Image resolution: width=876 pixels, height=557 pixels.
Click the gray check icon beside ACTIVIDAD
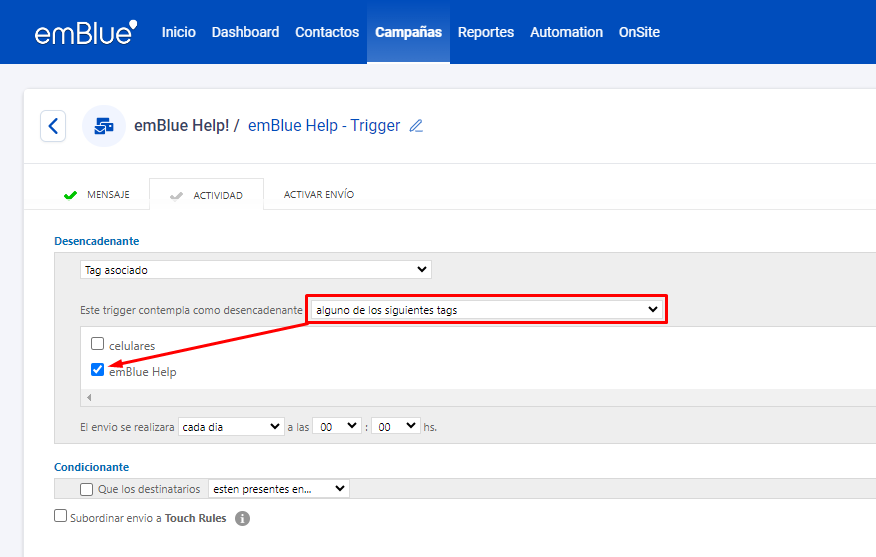pos(177,196)
